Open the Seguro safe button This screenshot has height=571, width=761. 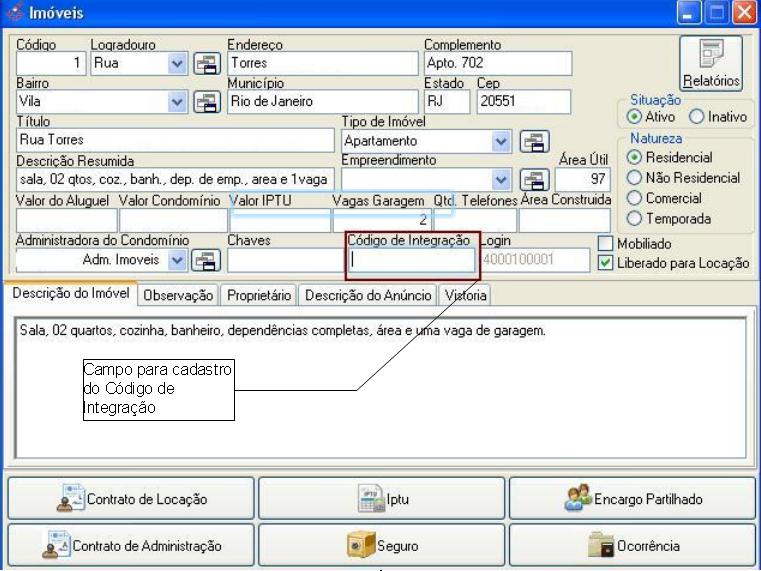pos(383,546)
